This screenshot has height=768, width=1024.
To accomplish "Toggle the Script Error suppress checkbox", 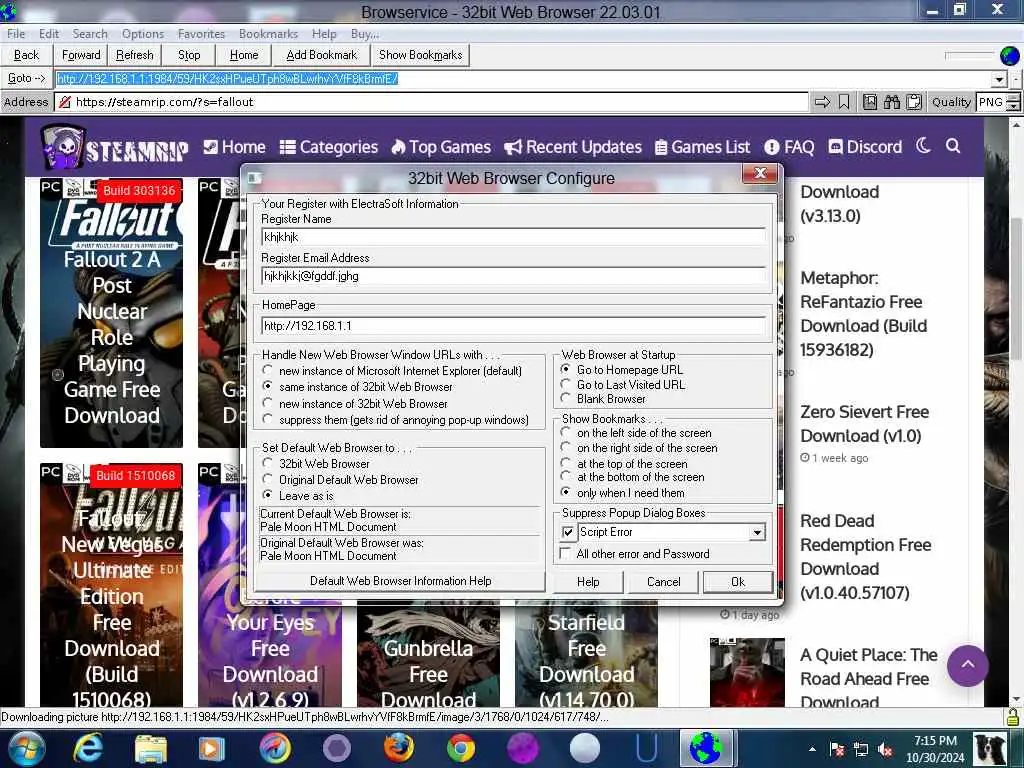I will (x=568, y=532).
